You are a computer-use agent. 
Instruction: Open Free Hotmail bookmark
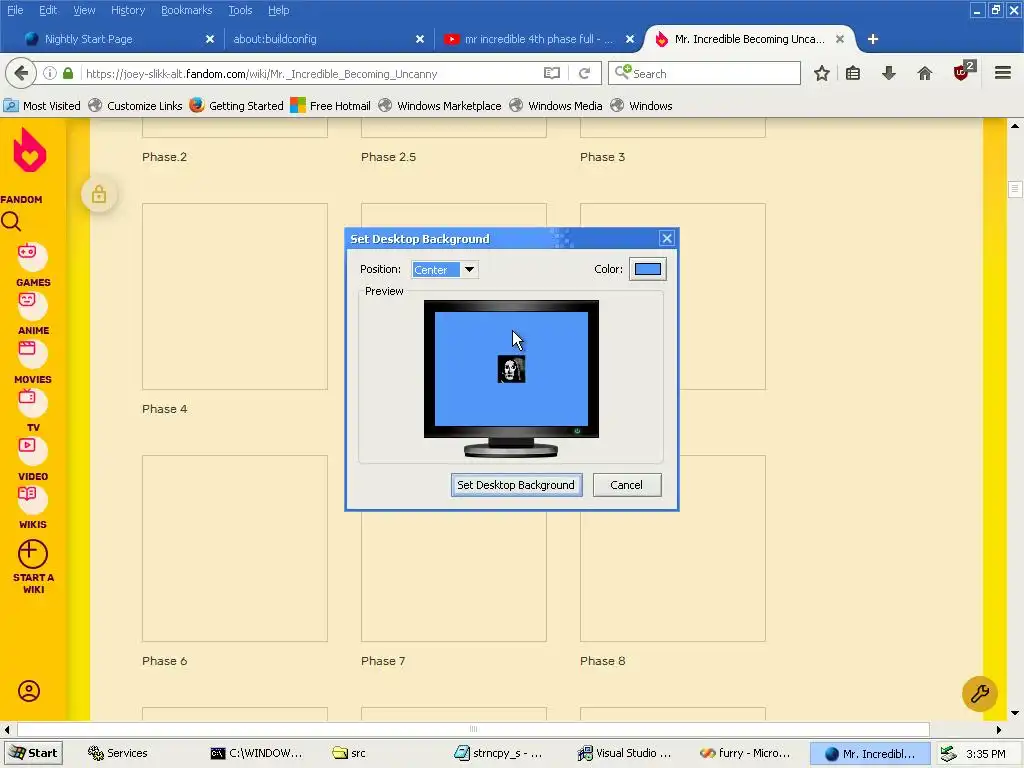click(330, 106)
